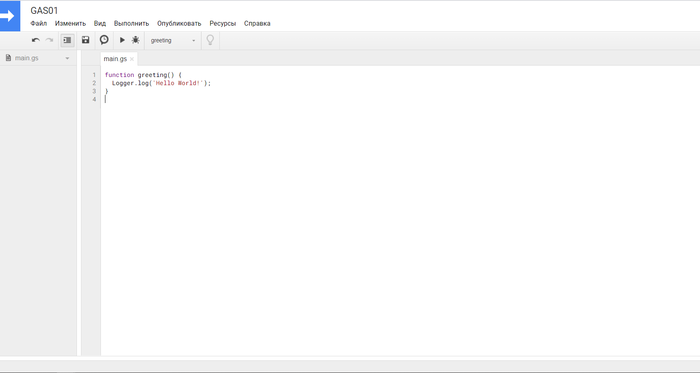Start debugging with the bug icon
The height and width of the screenshot is (373, 700).
(x=136, y=40)
